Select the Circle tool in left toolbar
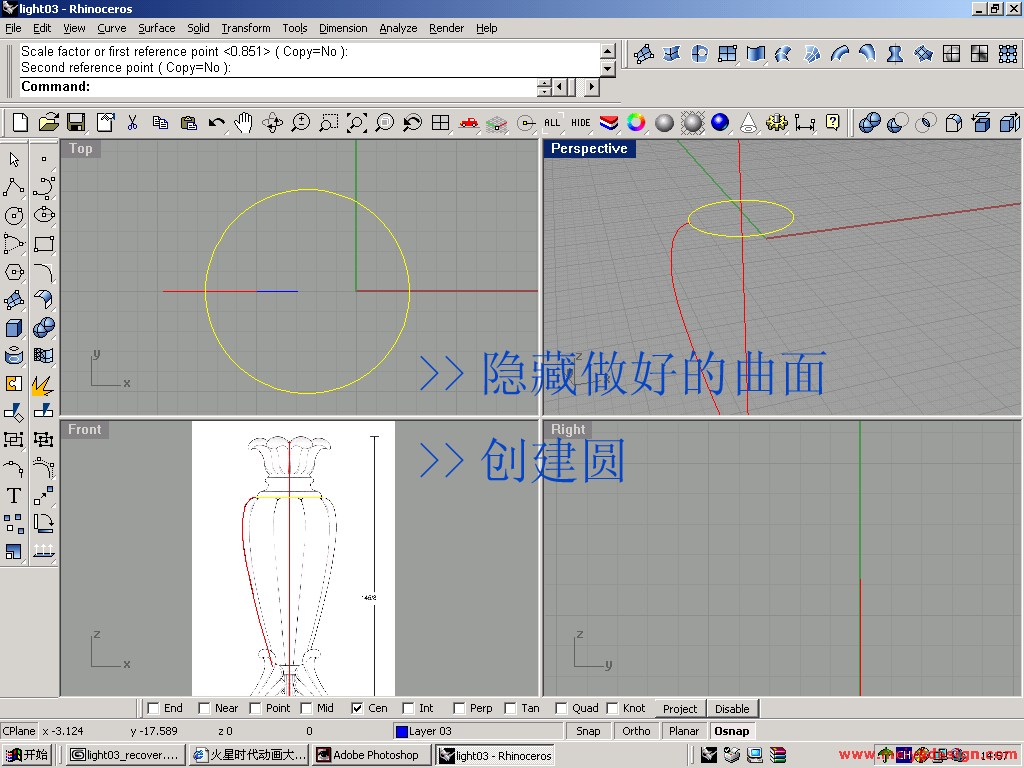The image size is (1024, 768). tap(14, 215)
